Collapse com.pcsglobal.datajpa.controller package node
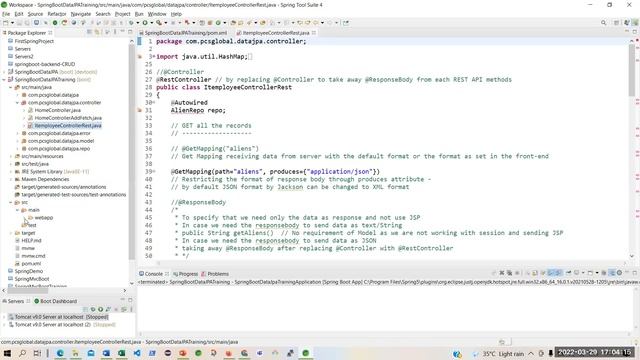The width and height of the screenshot is (640, 360). (18, 103)
